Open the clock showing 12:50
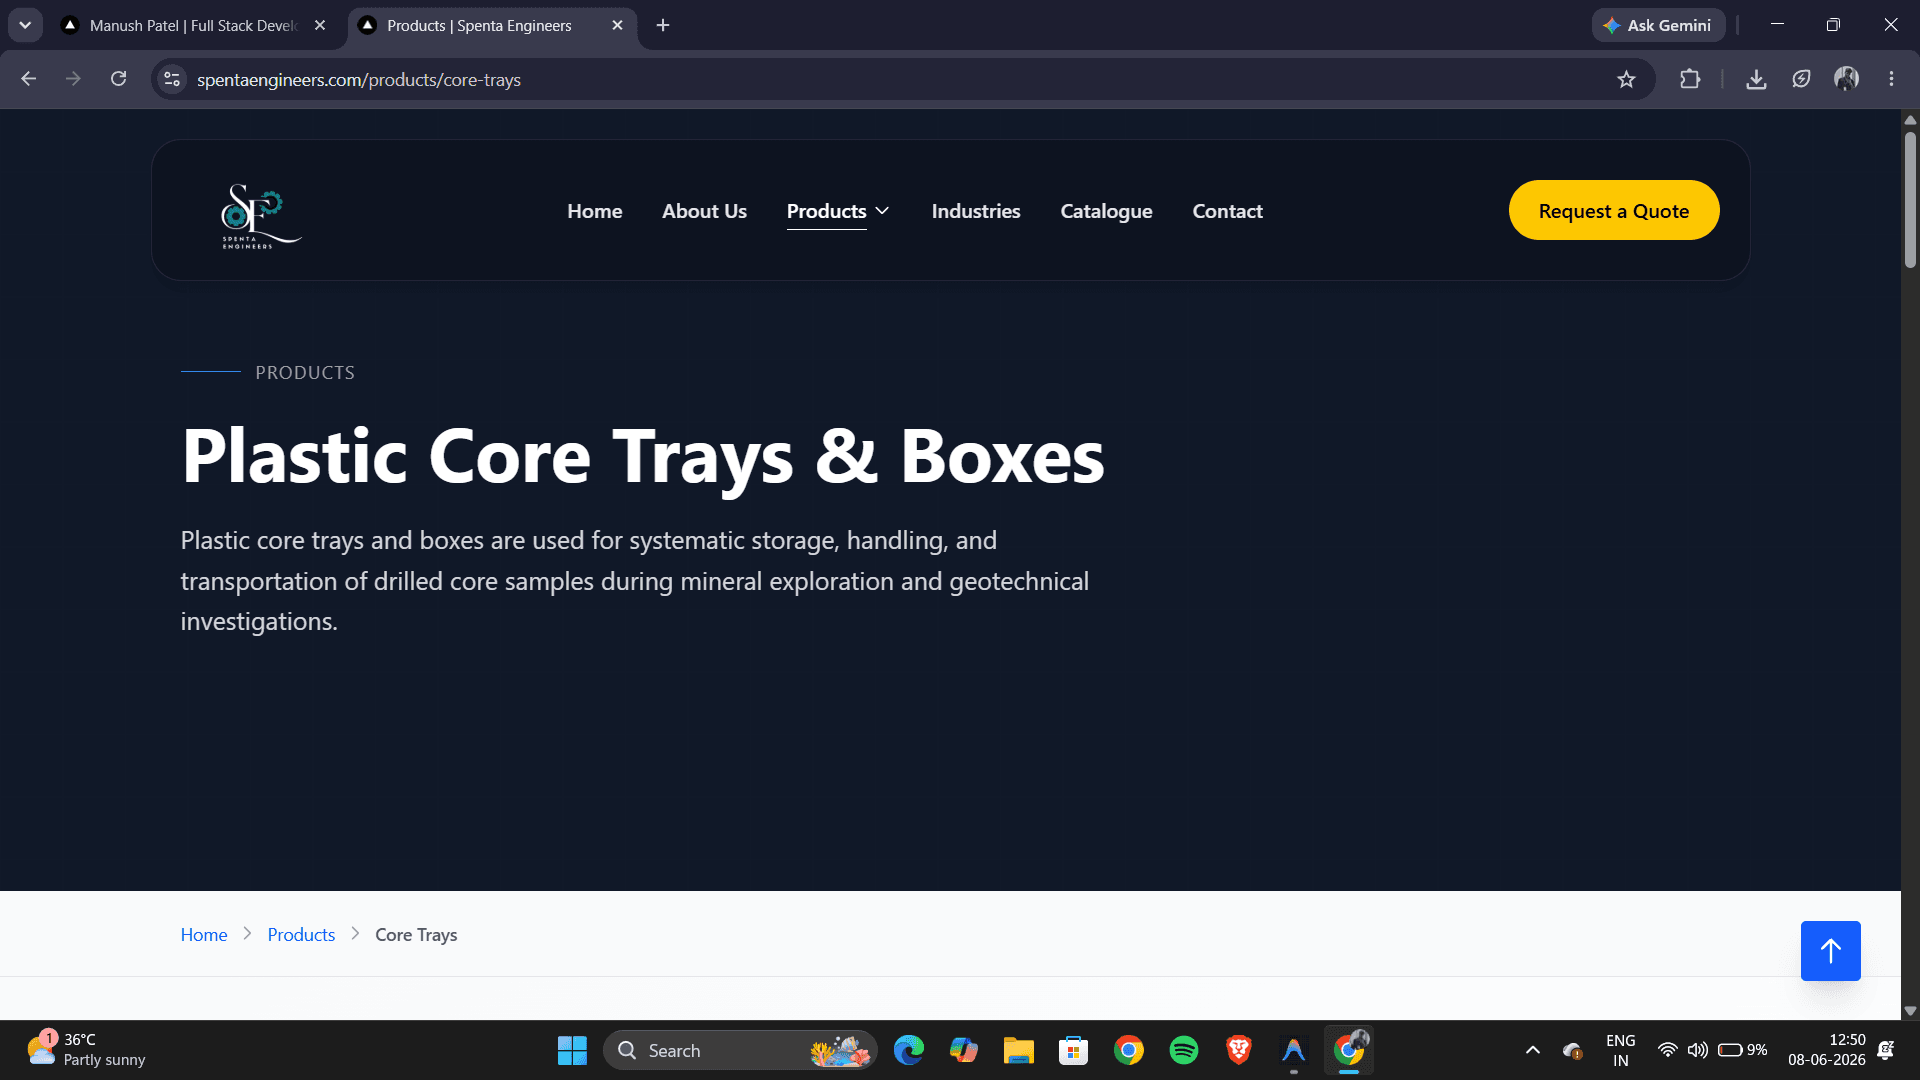1920x1080 pixels. tap(1826, 1050)
